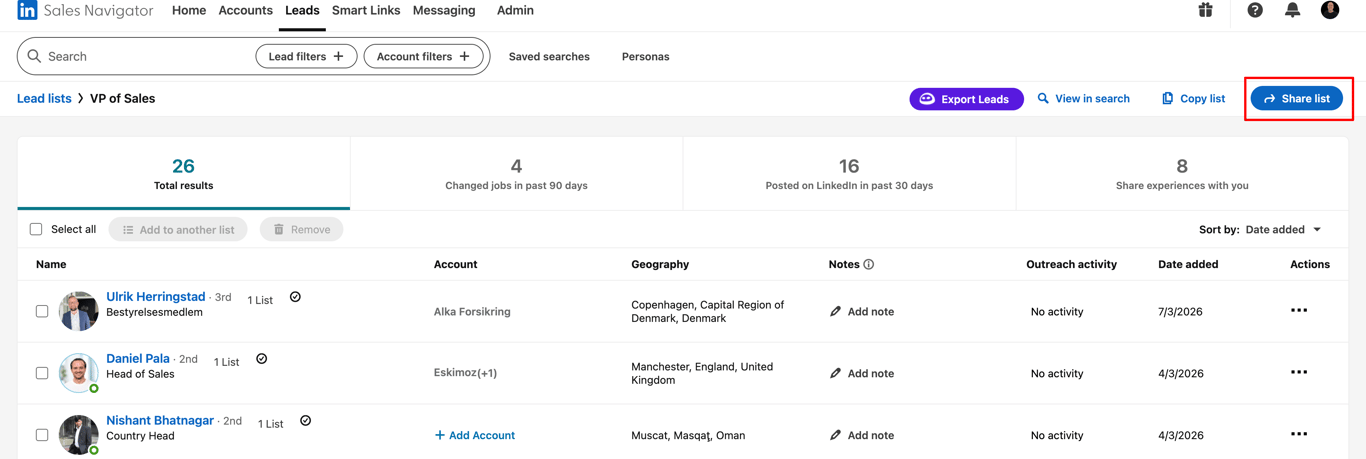Click the Notes info icon
This screenshot has height=459, width=1366.
coord(869,264)
